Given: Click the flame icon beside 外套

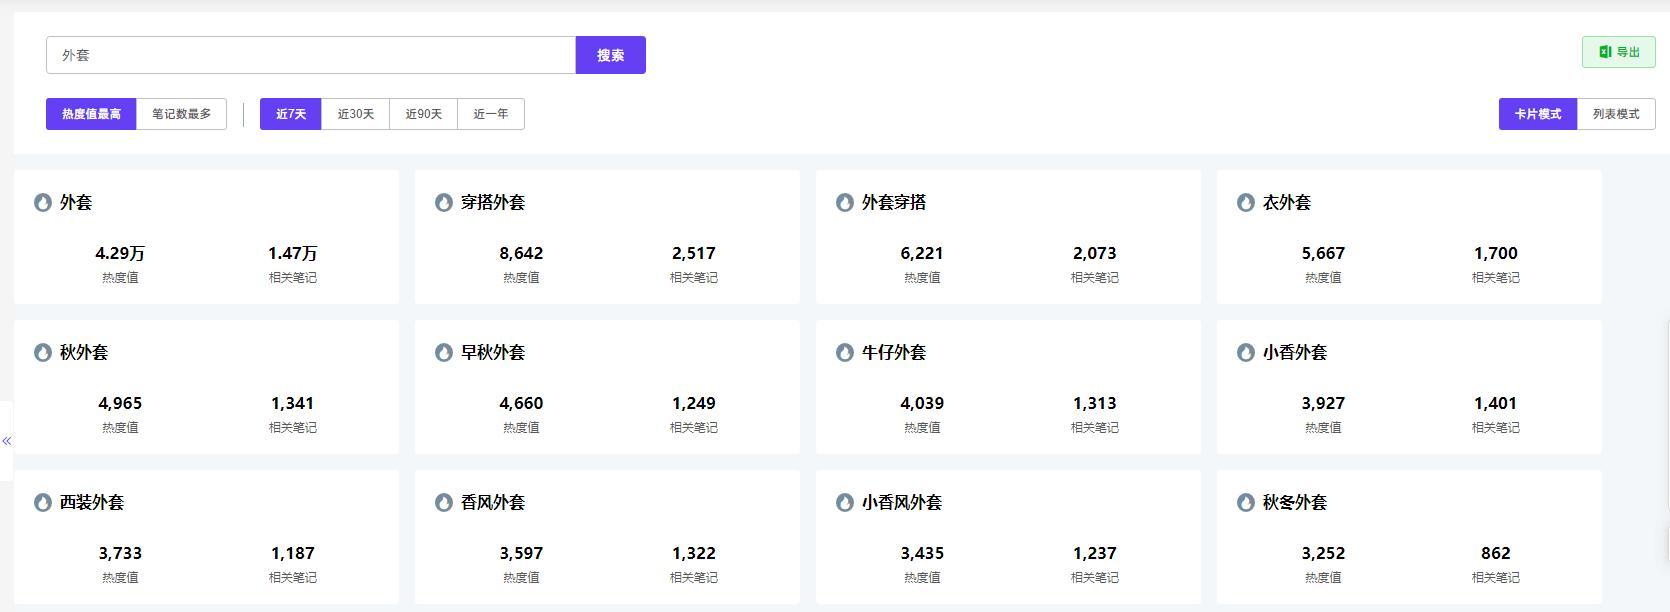Looking at the screenshot, I should (43, 202).
